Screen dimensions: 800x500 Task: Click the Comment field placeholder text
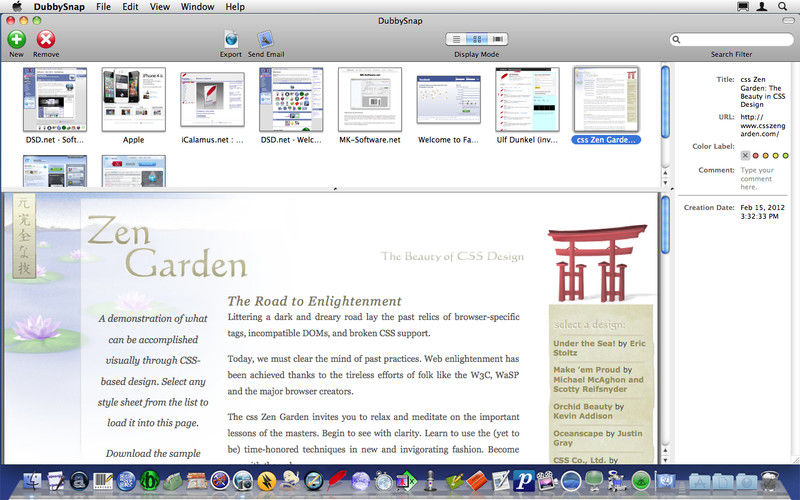coord(757,179)
